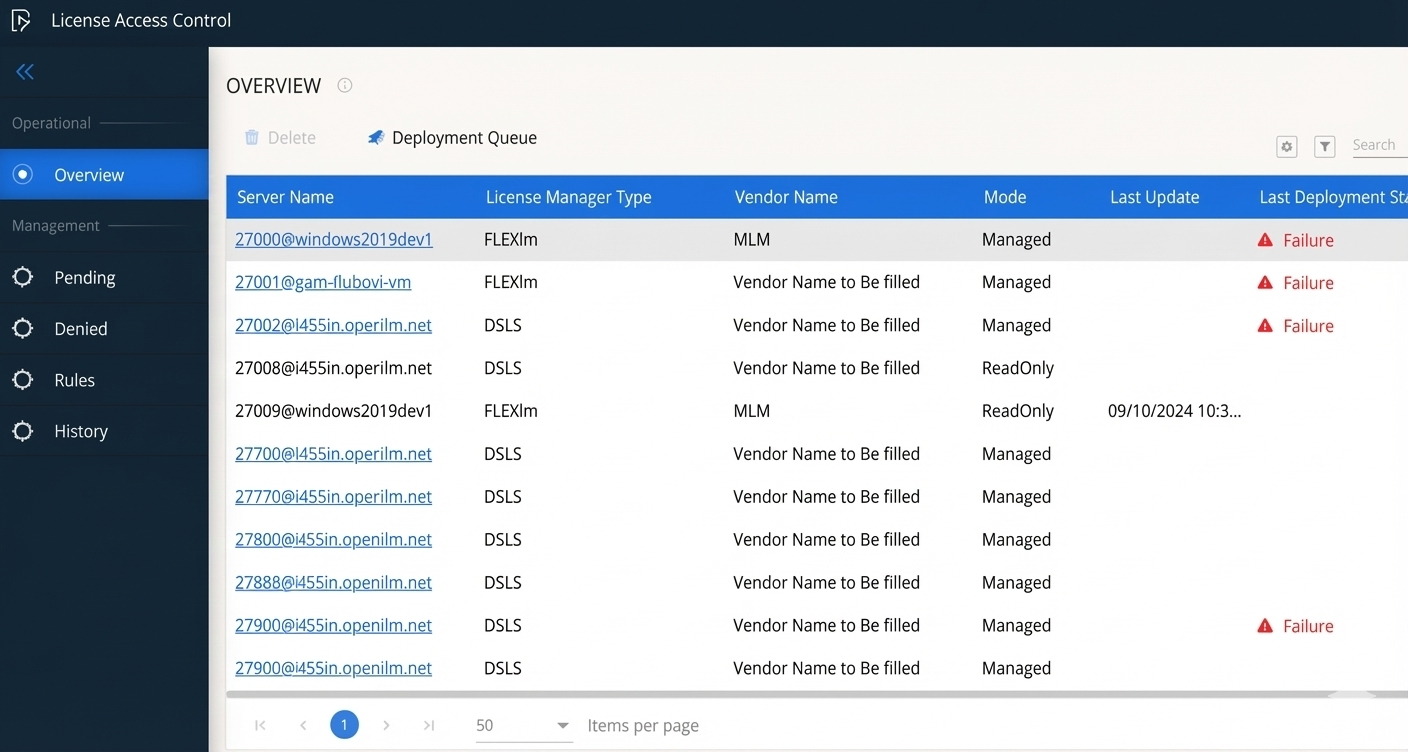This screenshot has height=752, width=1408.
Task: Click FLEXlm in the 27001@gam-flubovi-vm row
Action: click(511, 283)
